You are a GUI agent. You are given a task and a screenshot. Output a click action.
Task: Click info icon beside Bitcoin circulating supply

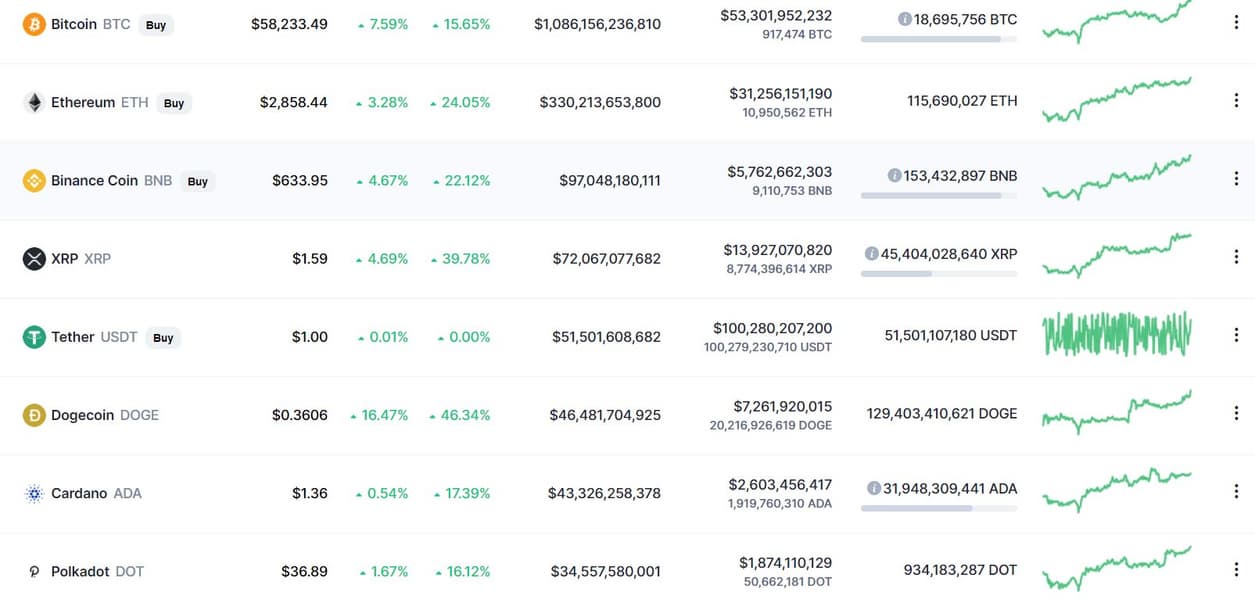[904, 19]
